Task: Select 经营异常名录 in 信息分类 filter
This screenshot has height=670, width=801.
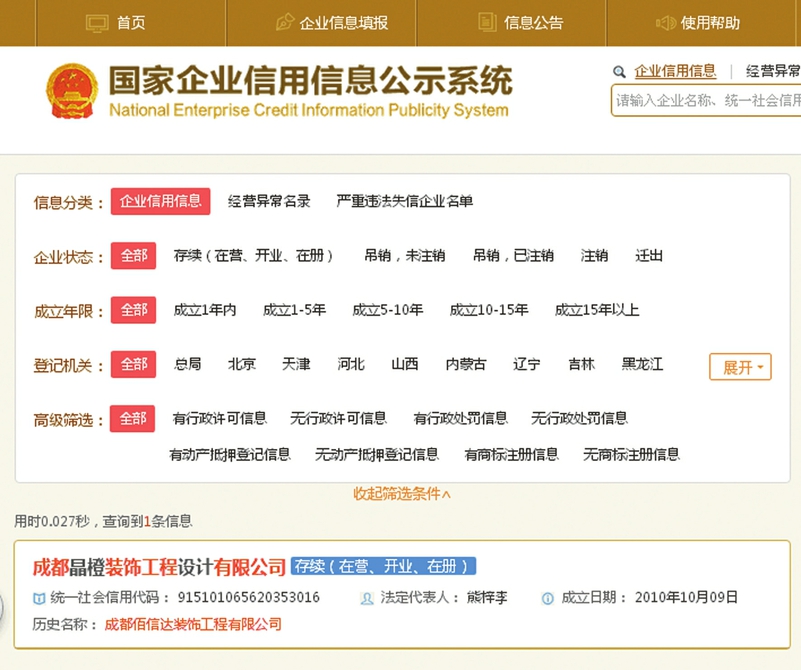Action: tap(269, 201)
